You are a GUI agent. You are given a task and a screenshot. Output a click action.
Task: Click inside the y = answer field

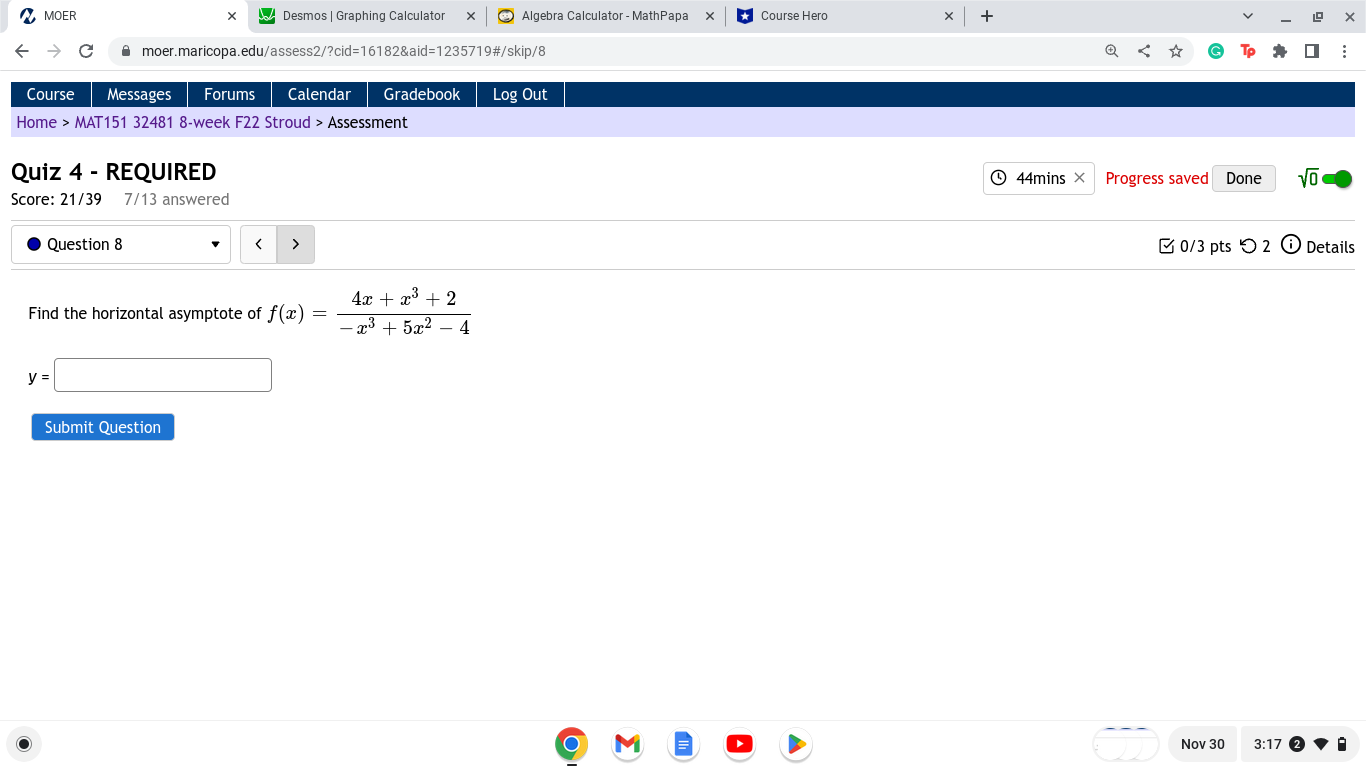(162, 374)
